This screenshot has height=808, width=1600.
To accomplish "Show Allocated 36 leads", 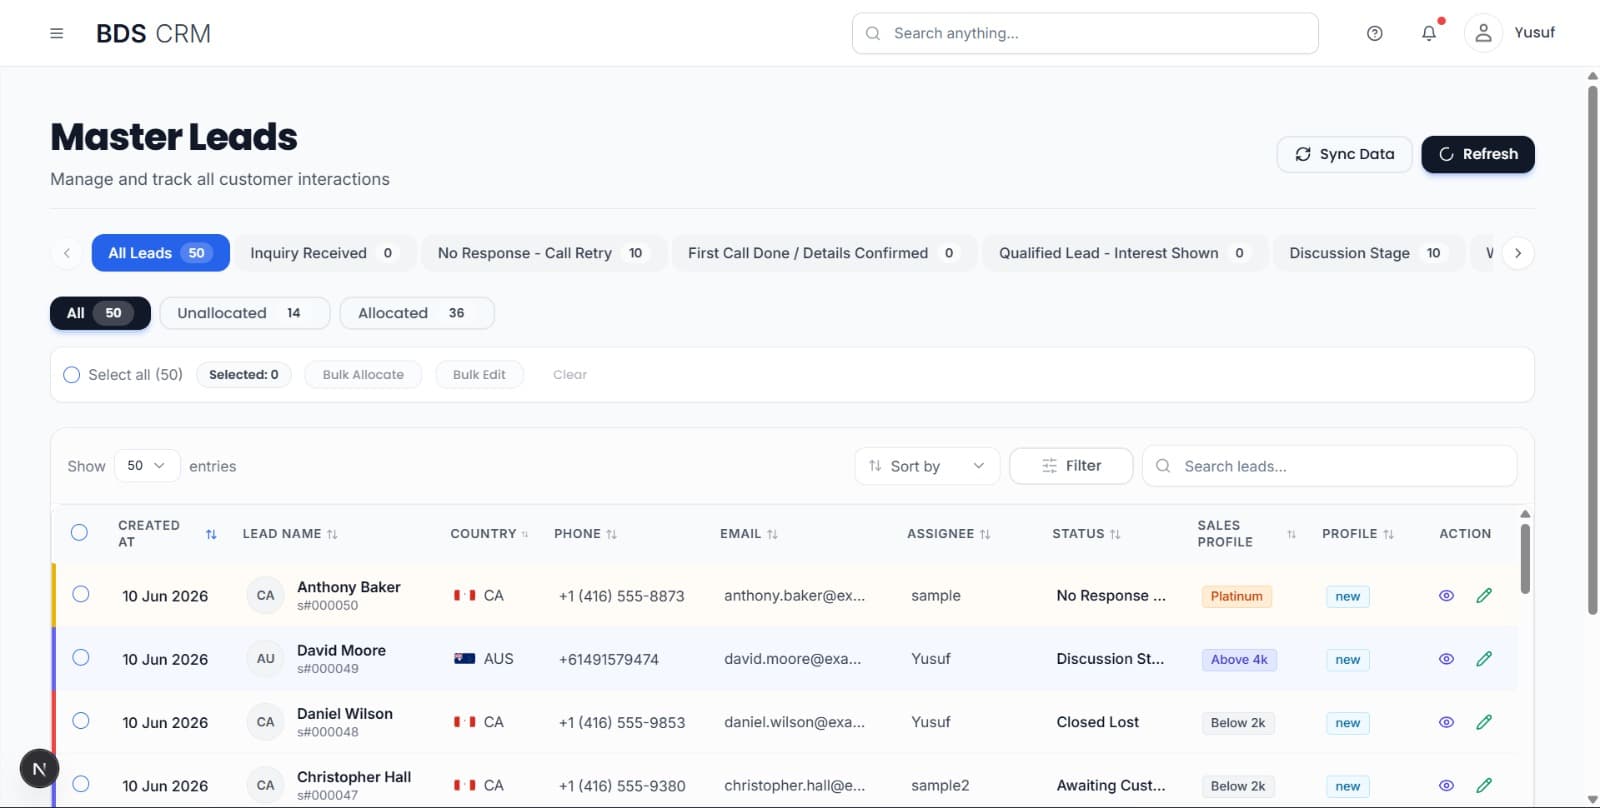I will point(417,313).
